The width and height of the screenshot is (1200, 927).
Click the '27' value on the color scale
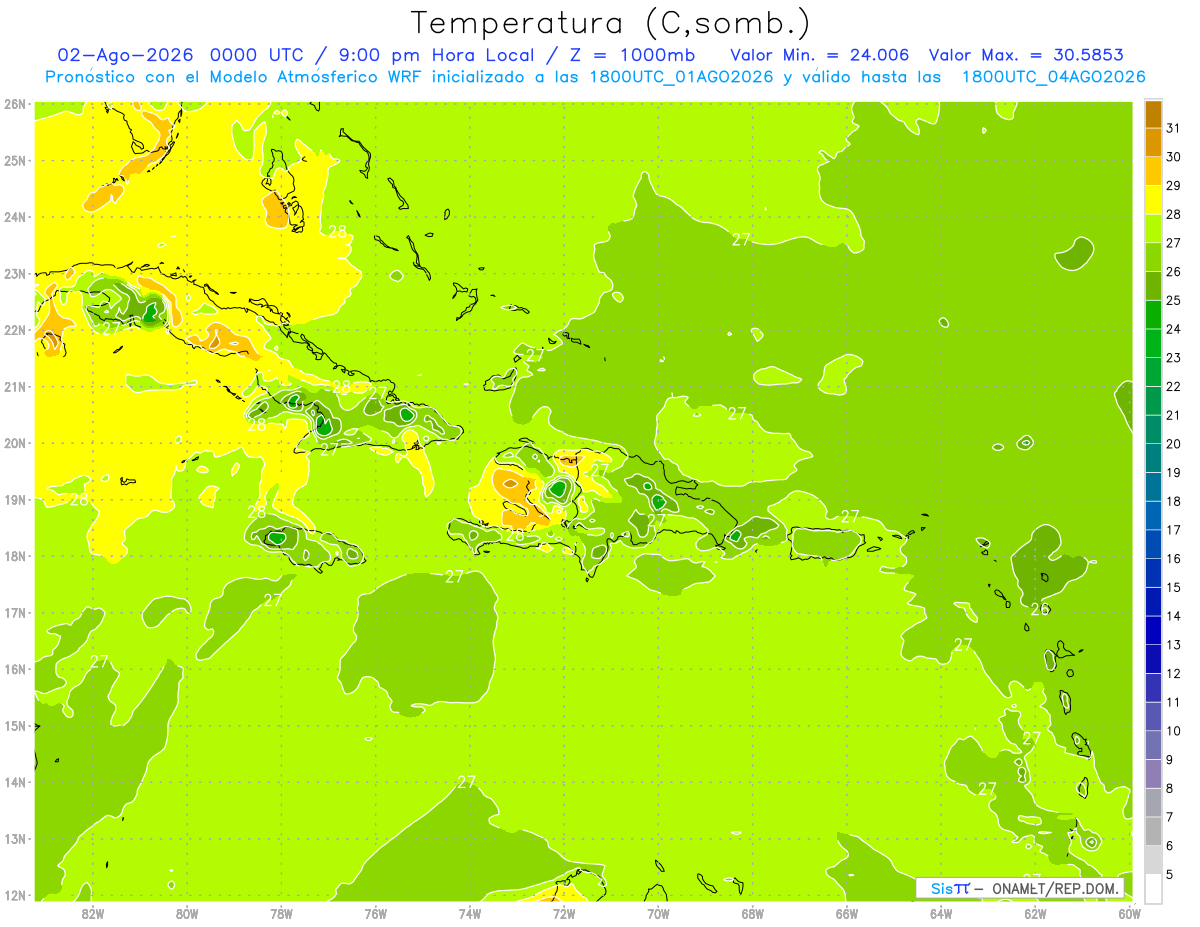(x=1174, y=243)
